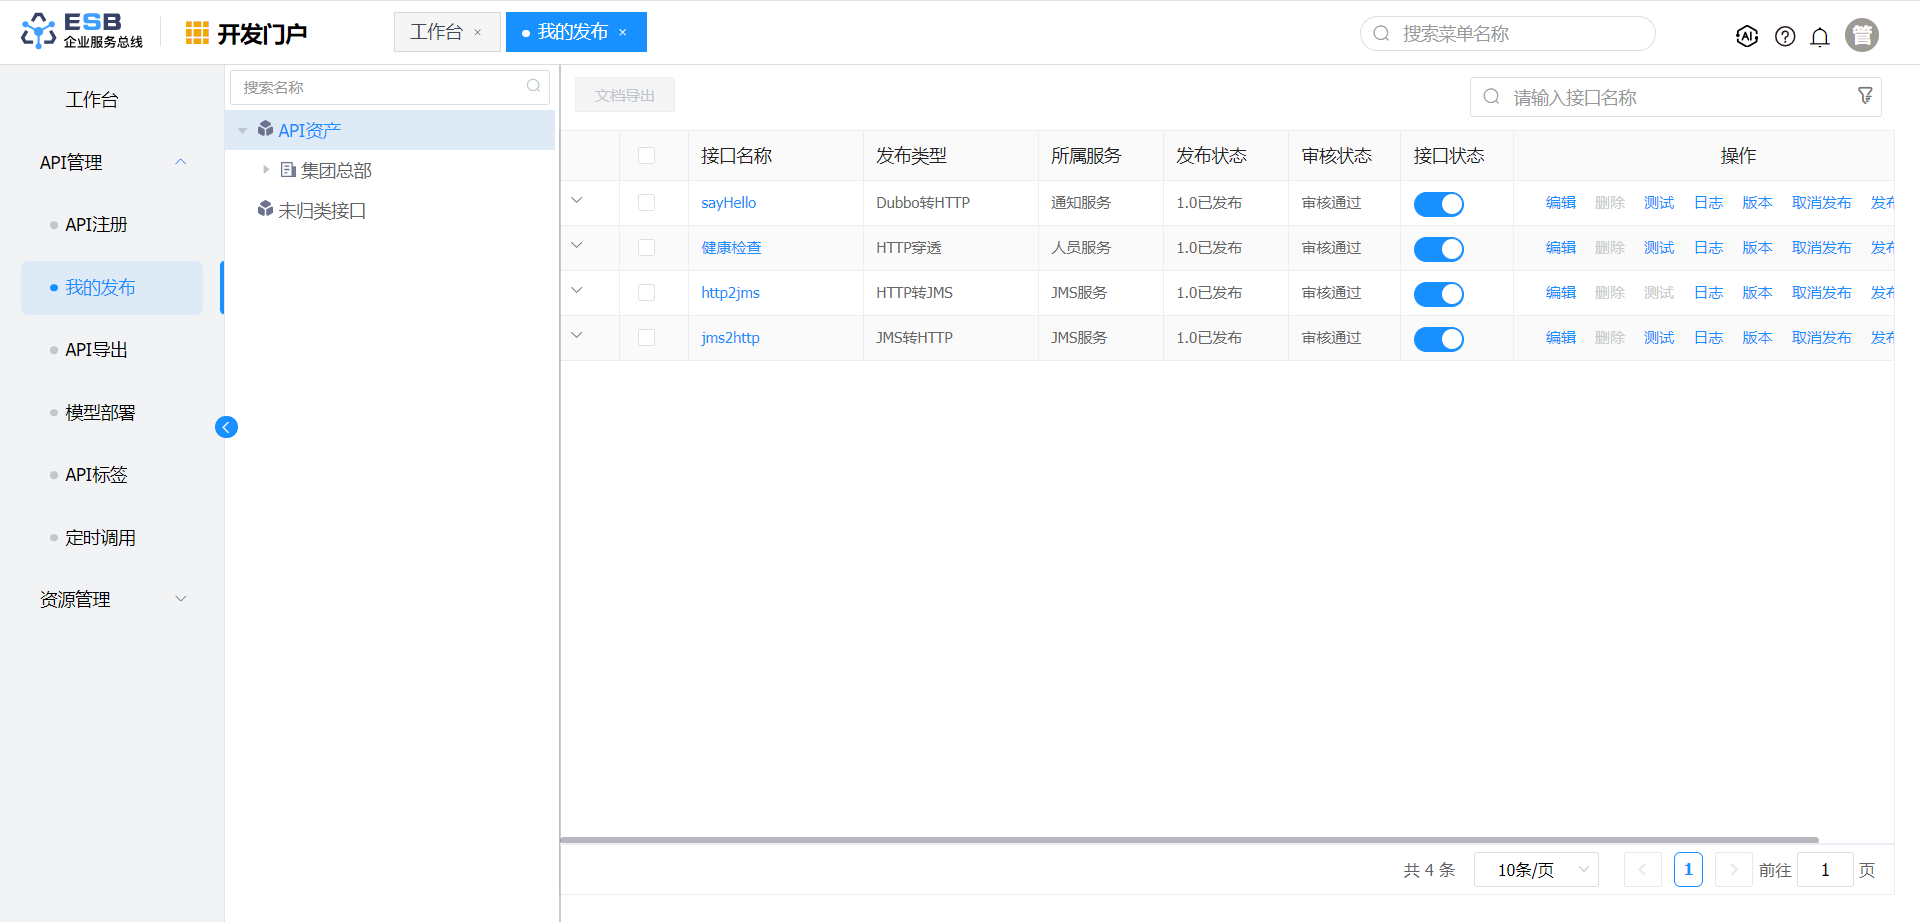Select all rows via header checkbox

[x=646, y=156]
